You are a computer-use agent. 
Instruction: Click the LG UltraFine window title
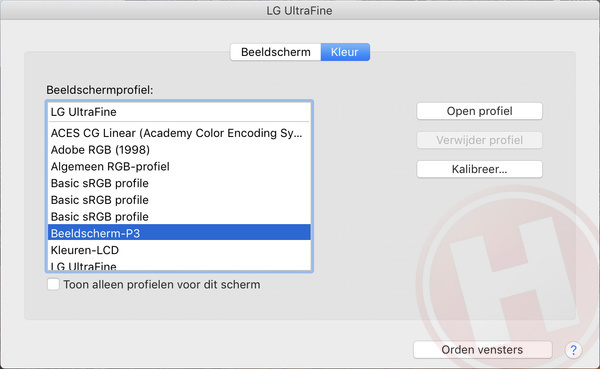(x=299, y=10)
